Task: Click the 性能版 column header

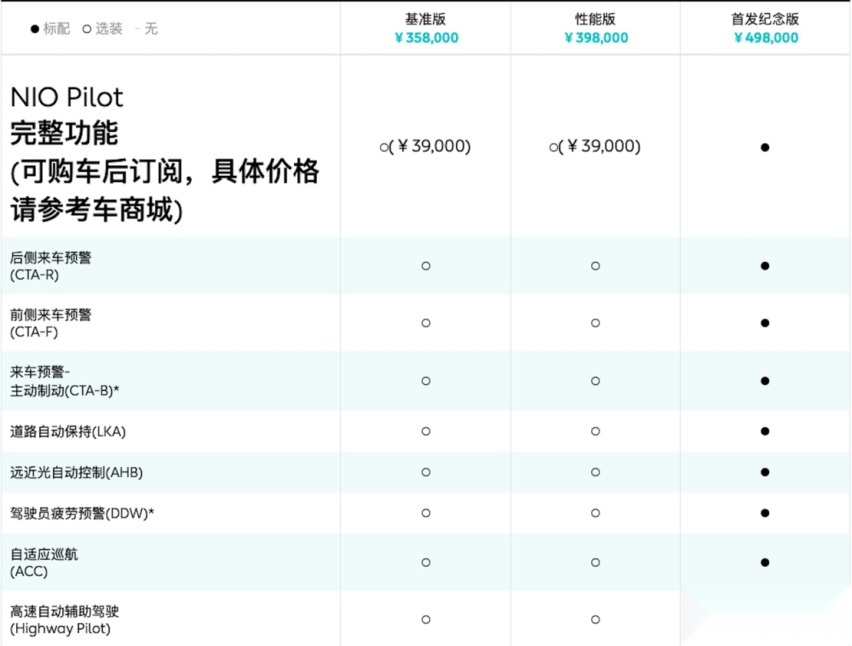Action: [595, 19]
